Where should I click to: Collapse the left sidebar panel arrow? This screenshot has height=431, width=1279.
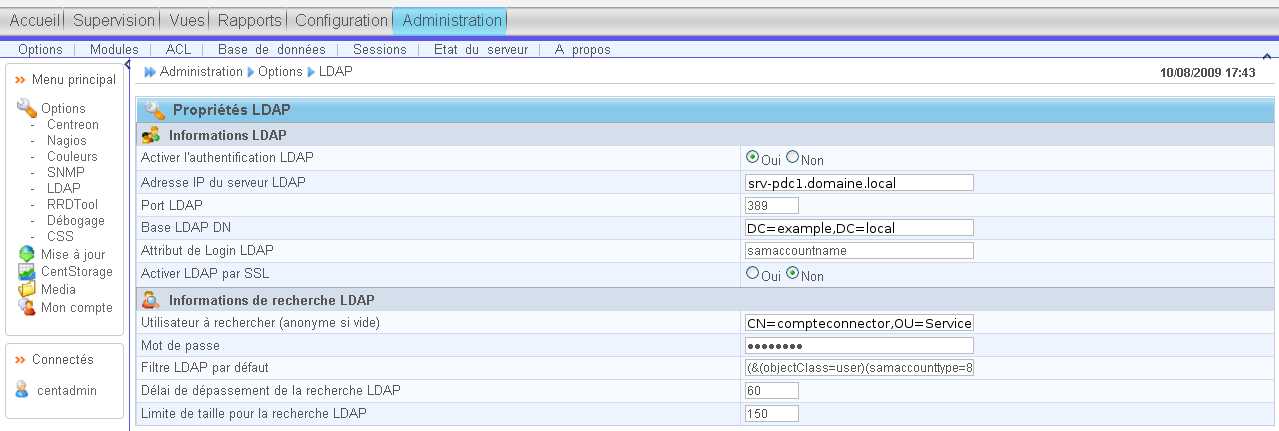pos(128,64)
